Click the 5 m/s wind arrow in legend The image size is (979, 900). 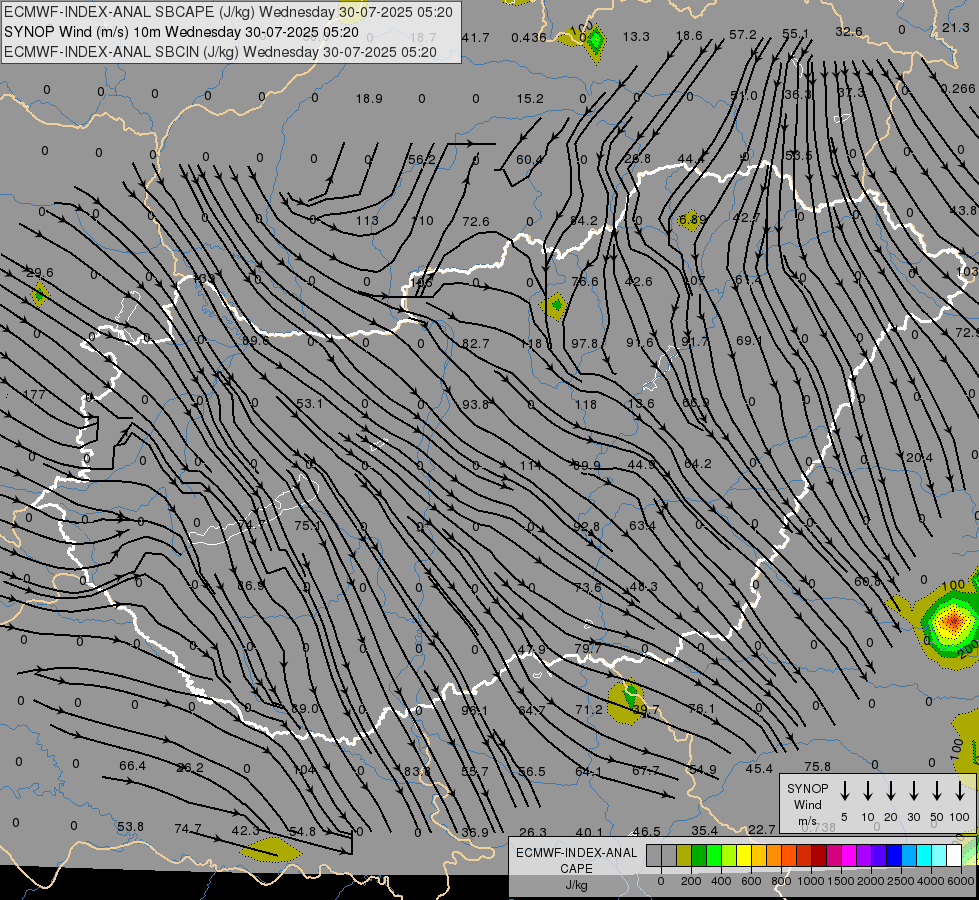(845, 791)
